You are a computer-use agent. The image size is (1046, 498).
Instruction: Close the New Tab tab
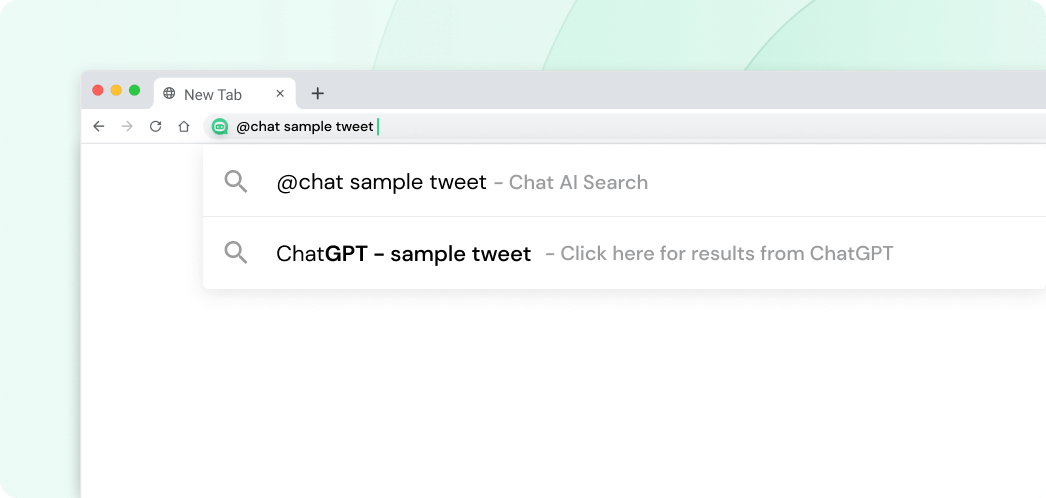[x=280, y=94]
